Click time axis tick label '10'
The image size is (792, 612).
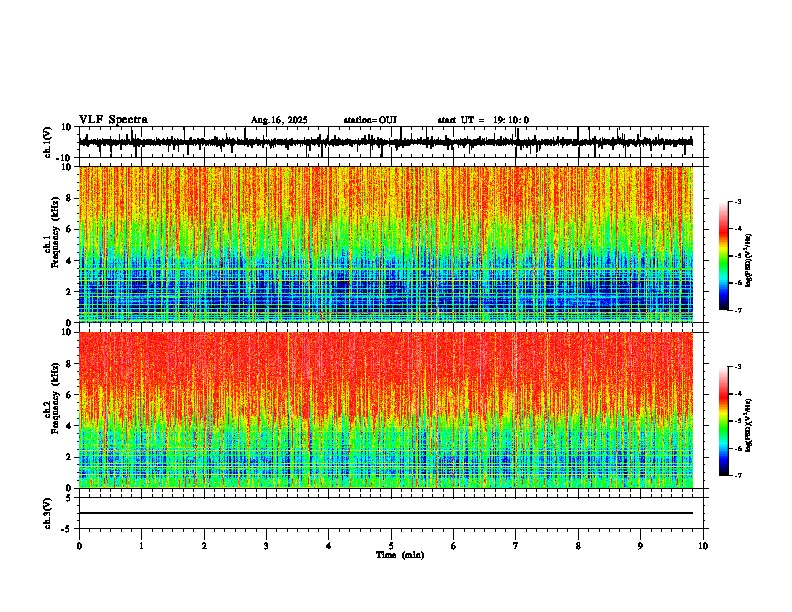click(x=703, y=546)
